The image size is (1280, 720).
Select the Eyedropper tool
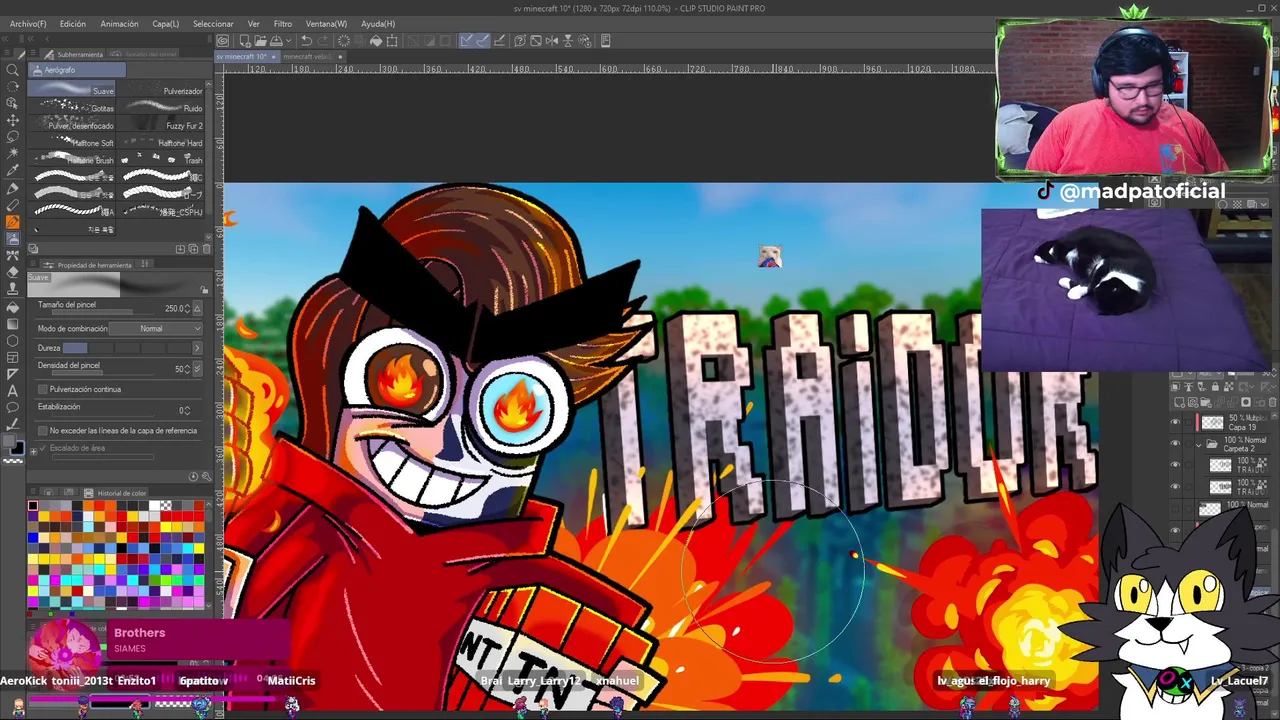[x=13, y=171]
